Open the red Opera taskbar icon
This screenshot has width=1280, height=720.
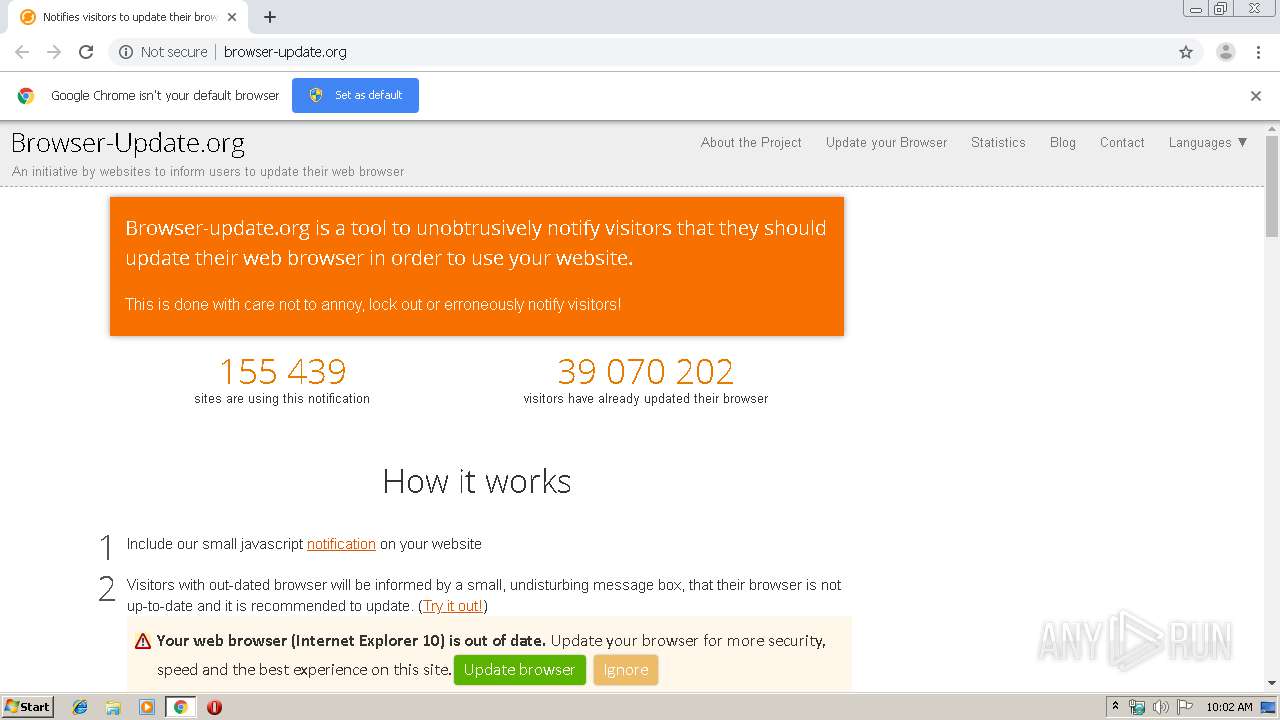pyautogui.click(x=214, y=707)
